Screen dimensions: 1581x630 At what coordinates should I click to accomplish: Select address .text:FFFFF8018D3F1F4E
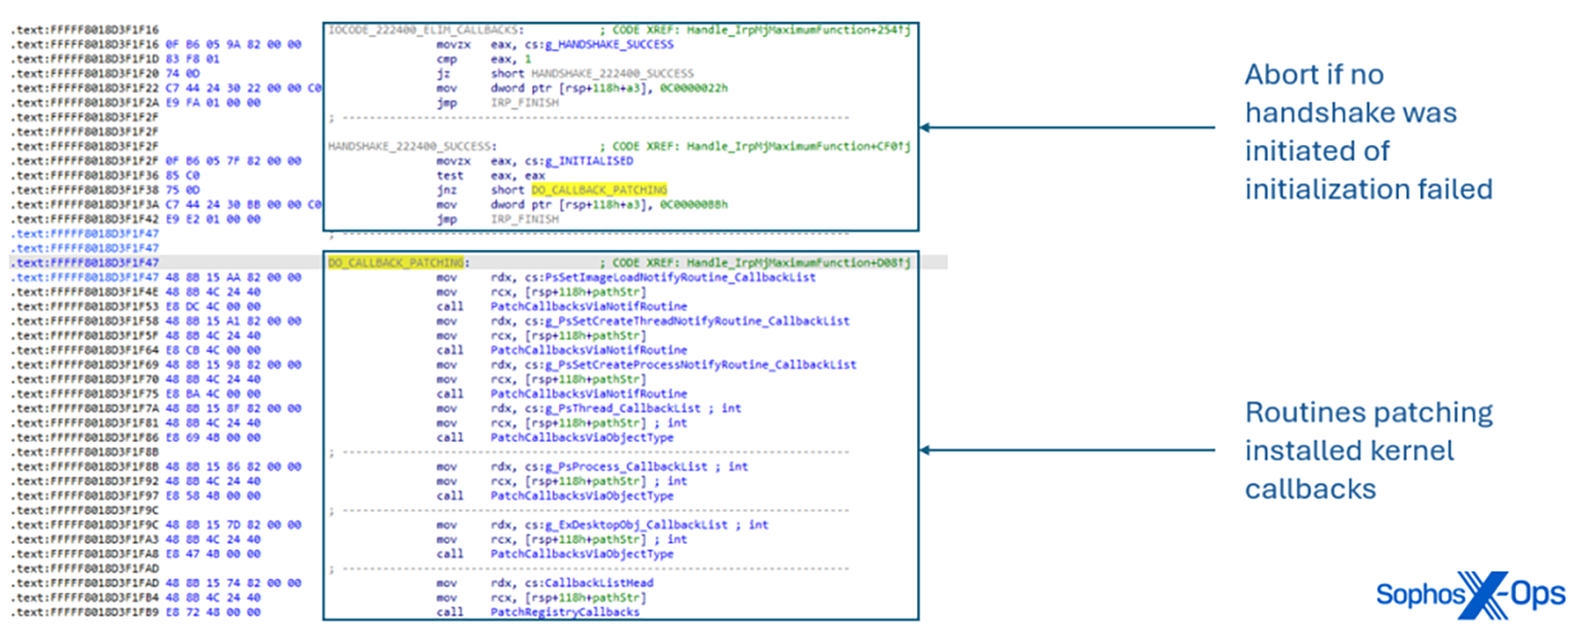click(85, 292)
